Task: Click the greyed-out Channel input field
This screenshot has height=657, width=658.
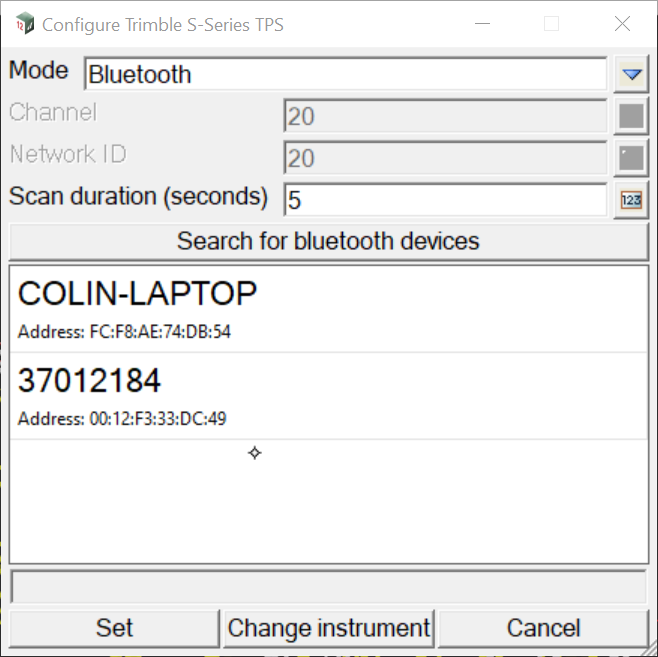Action: pos(445,117)
